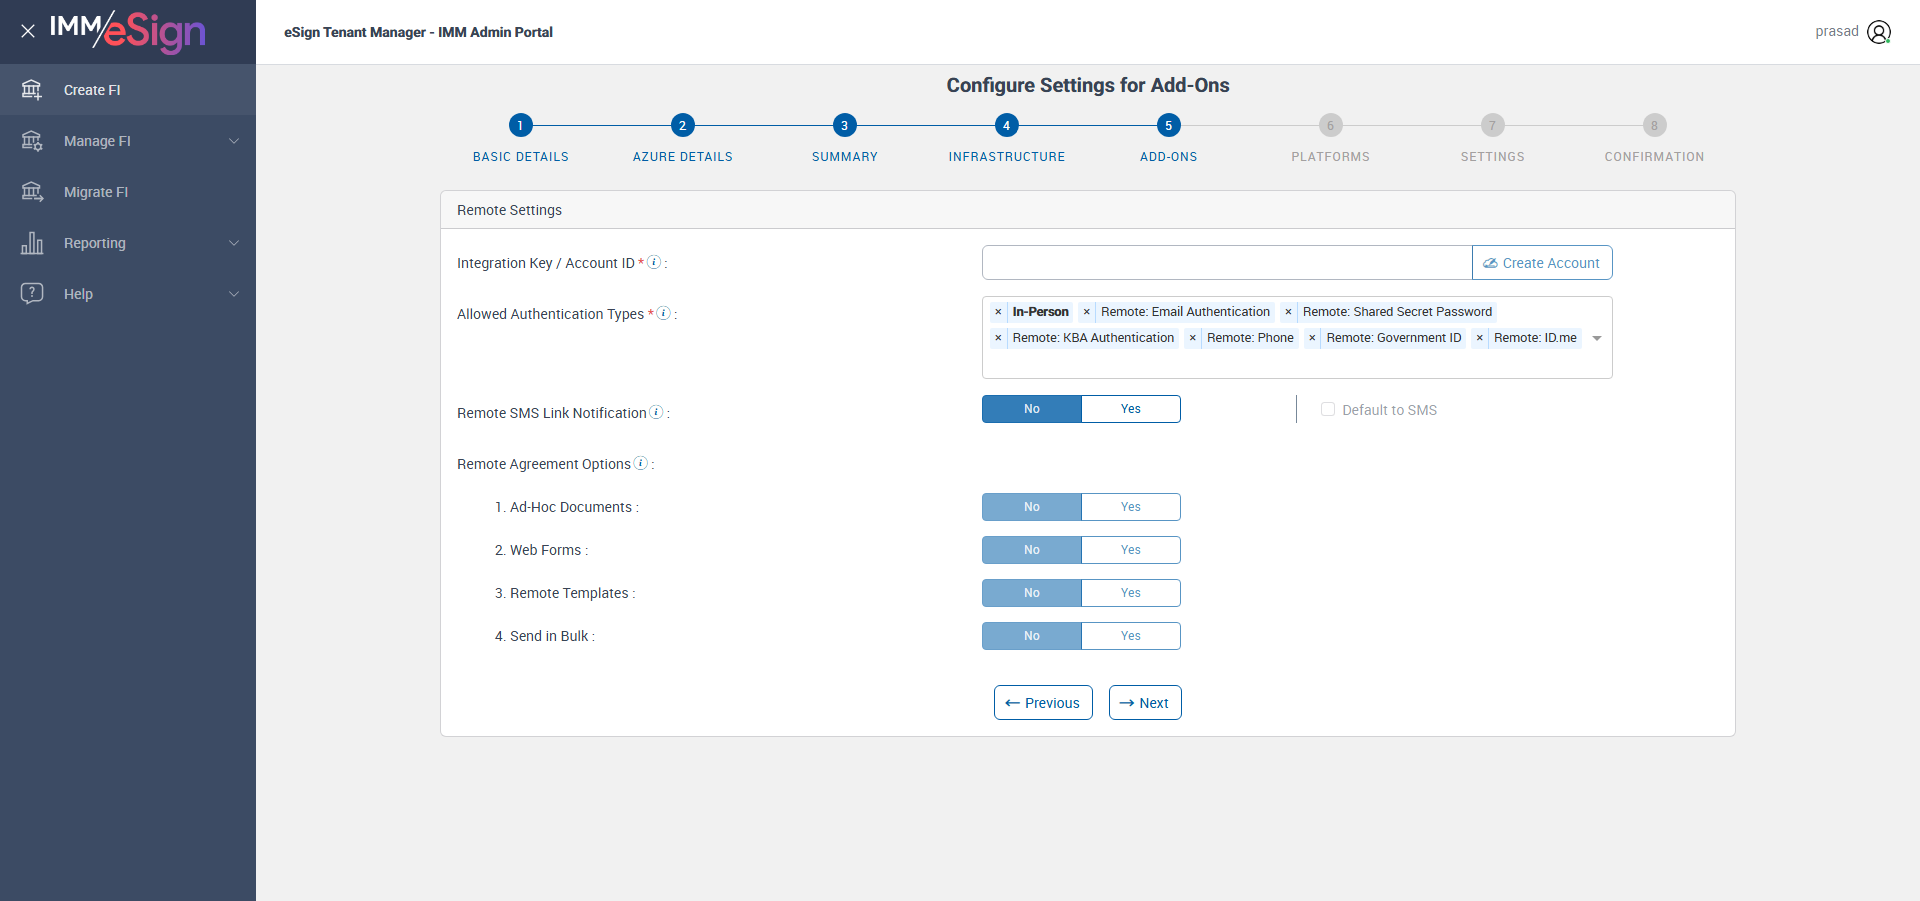Set Send in Bulk to No
1920x901 pixels.
[1032, 636]
